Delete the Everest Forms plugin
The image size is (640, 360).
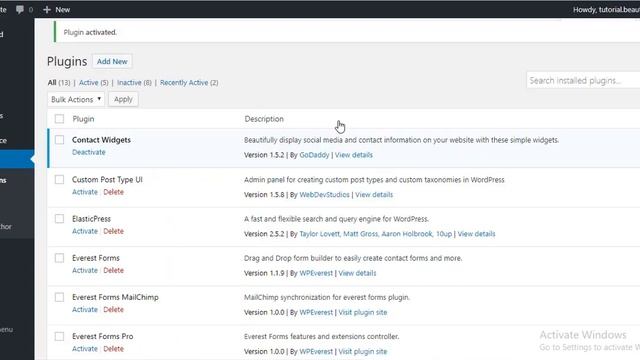click(113, 270)
